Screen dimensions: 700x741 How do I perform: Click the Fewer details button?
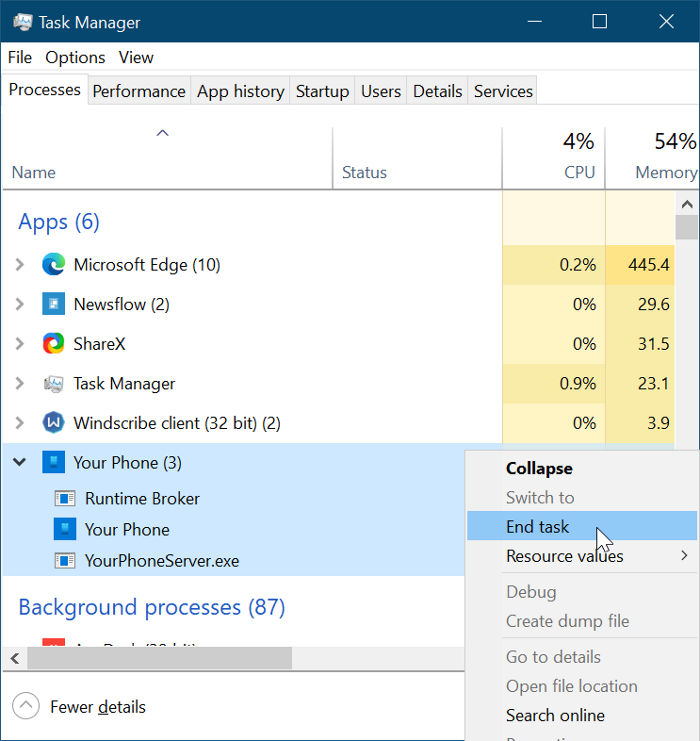[83, 707]
